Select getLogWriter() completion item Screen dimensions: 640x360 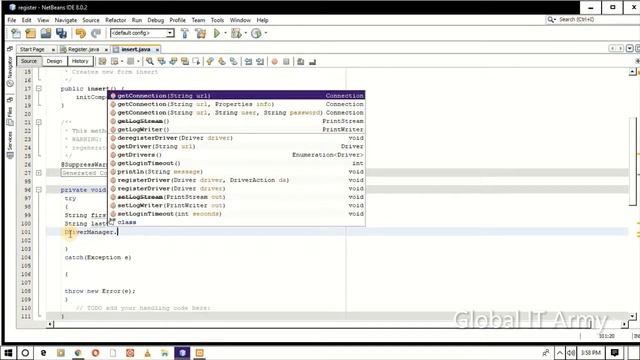pyautogui.click(x=236, y=129)
